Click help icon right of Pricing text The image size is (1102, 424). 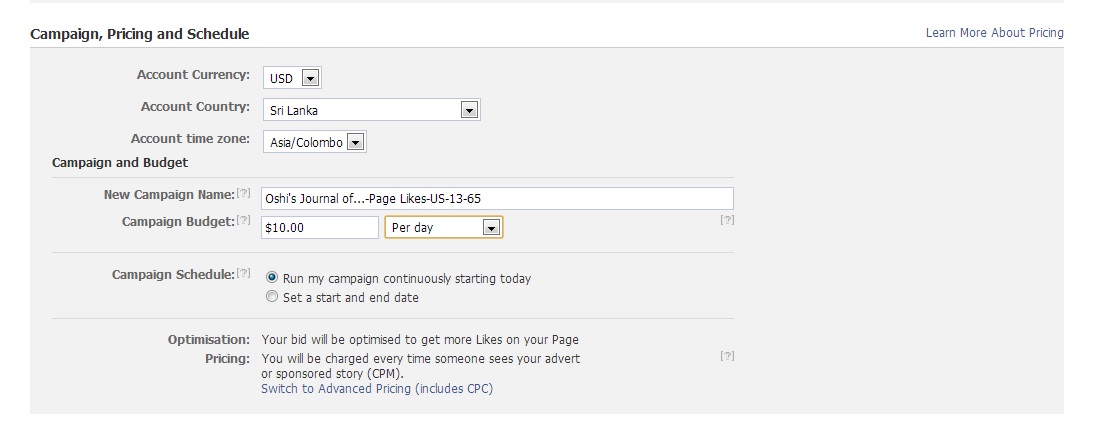click(727, 356)
